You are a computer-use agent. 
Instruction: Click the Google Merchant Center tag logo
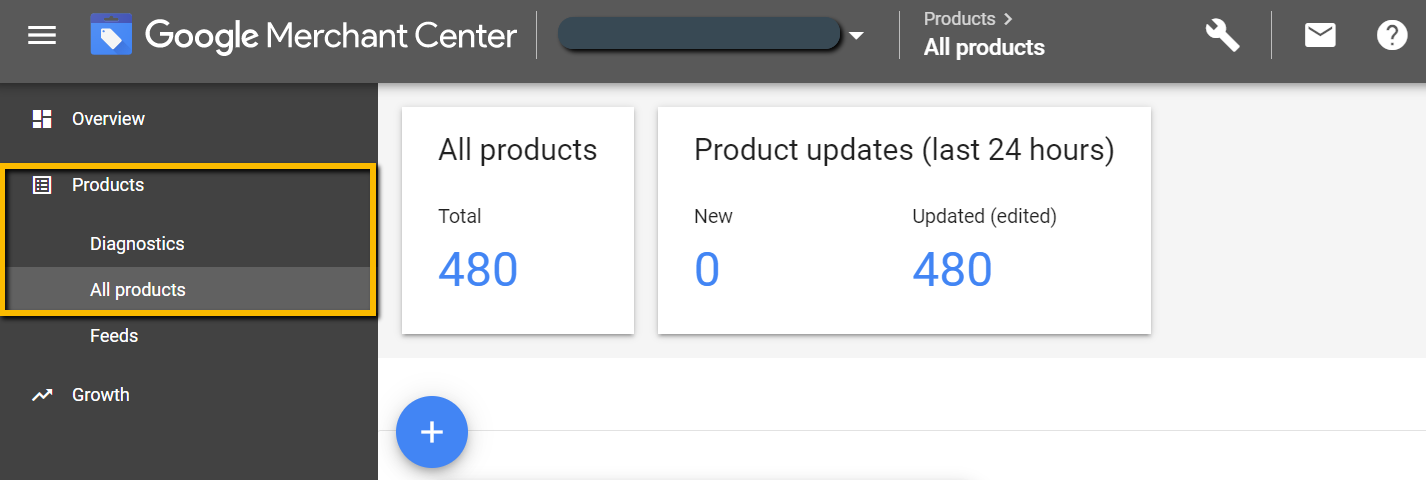111,36
